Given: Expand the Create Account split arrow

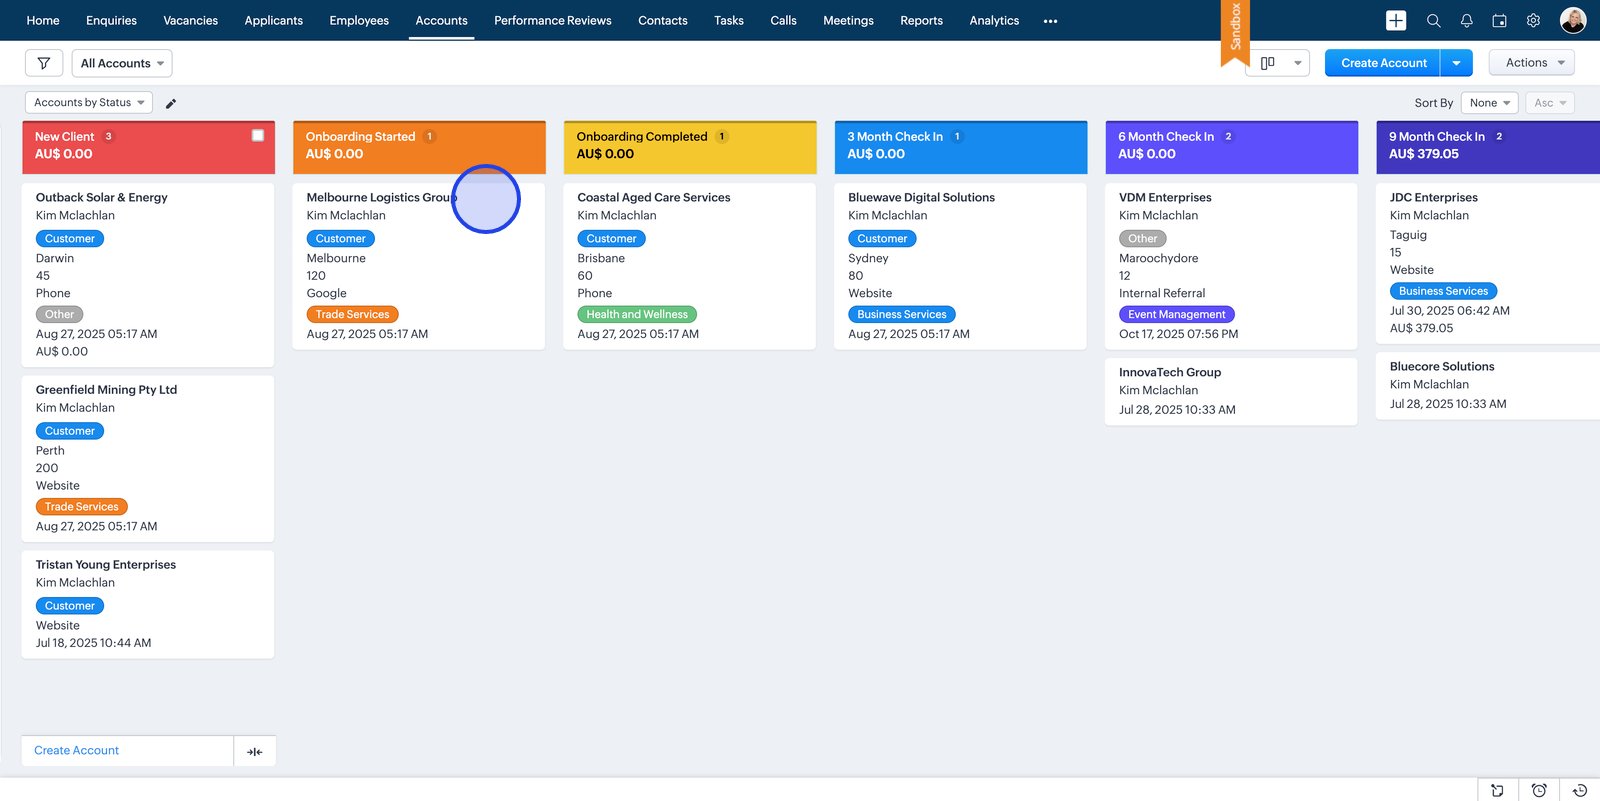Looking at the screenshot, I should (x=1456, y=63).
